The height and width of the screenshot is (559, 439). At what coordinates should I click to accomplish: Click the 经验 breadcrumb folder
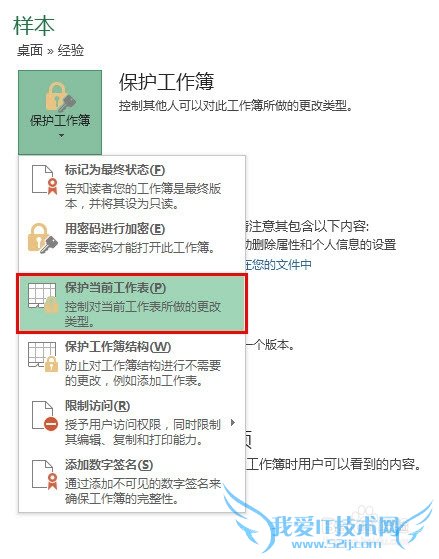pyautogui.click(x=71, y=50)
